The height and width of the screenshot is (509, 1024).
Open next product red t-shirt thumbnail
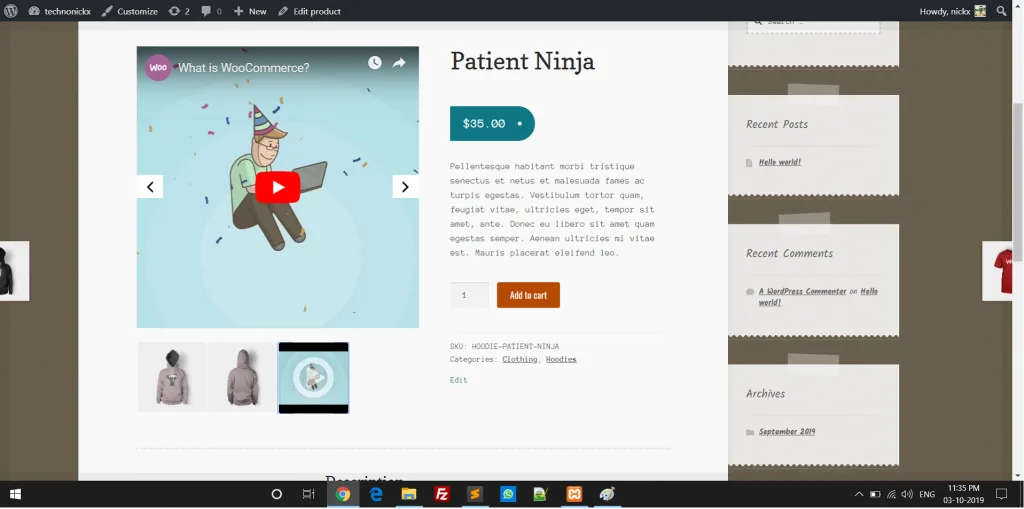click(997, 271)
